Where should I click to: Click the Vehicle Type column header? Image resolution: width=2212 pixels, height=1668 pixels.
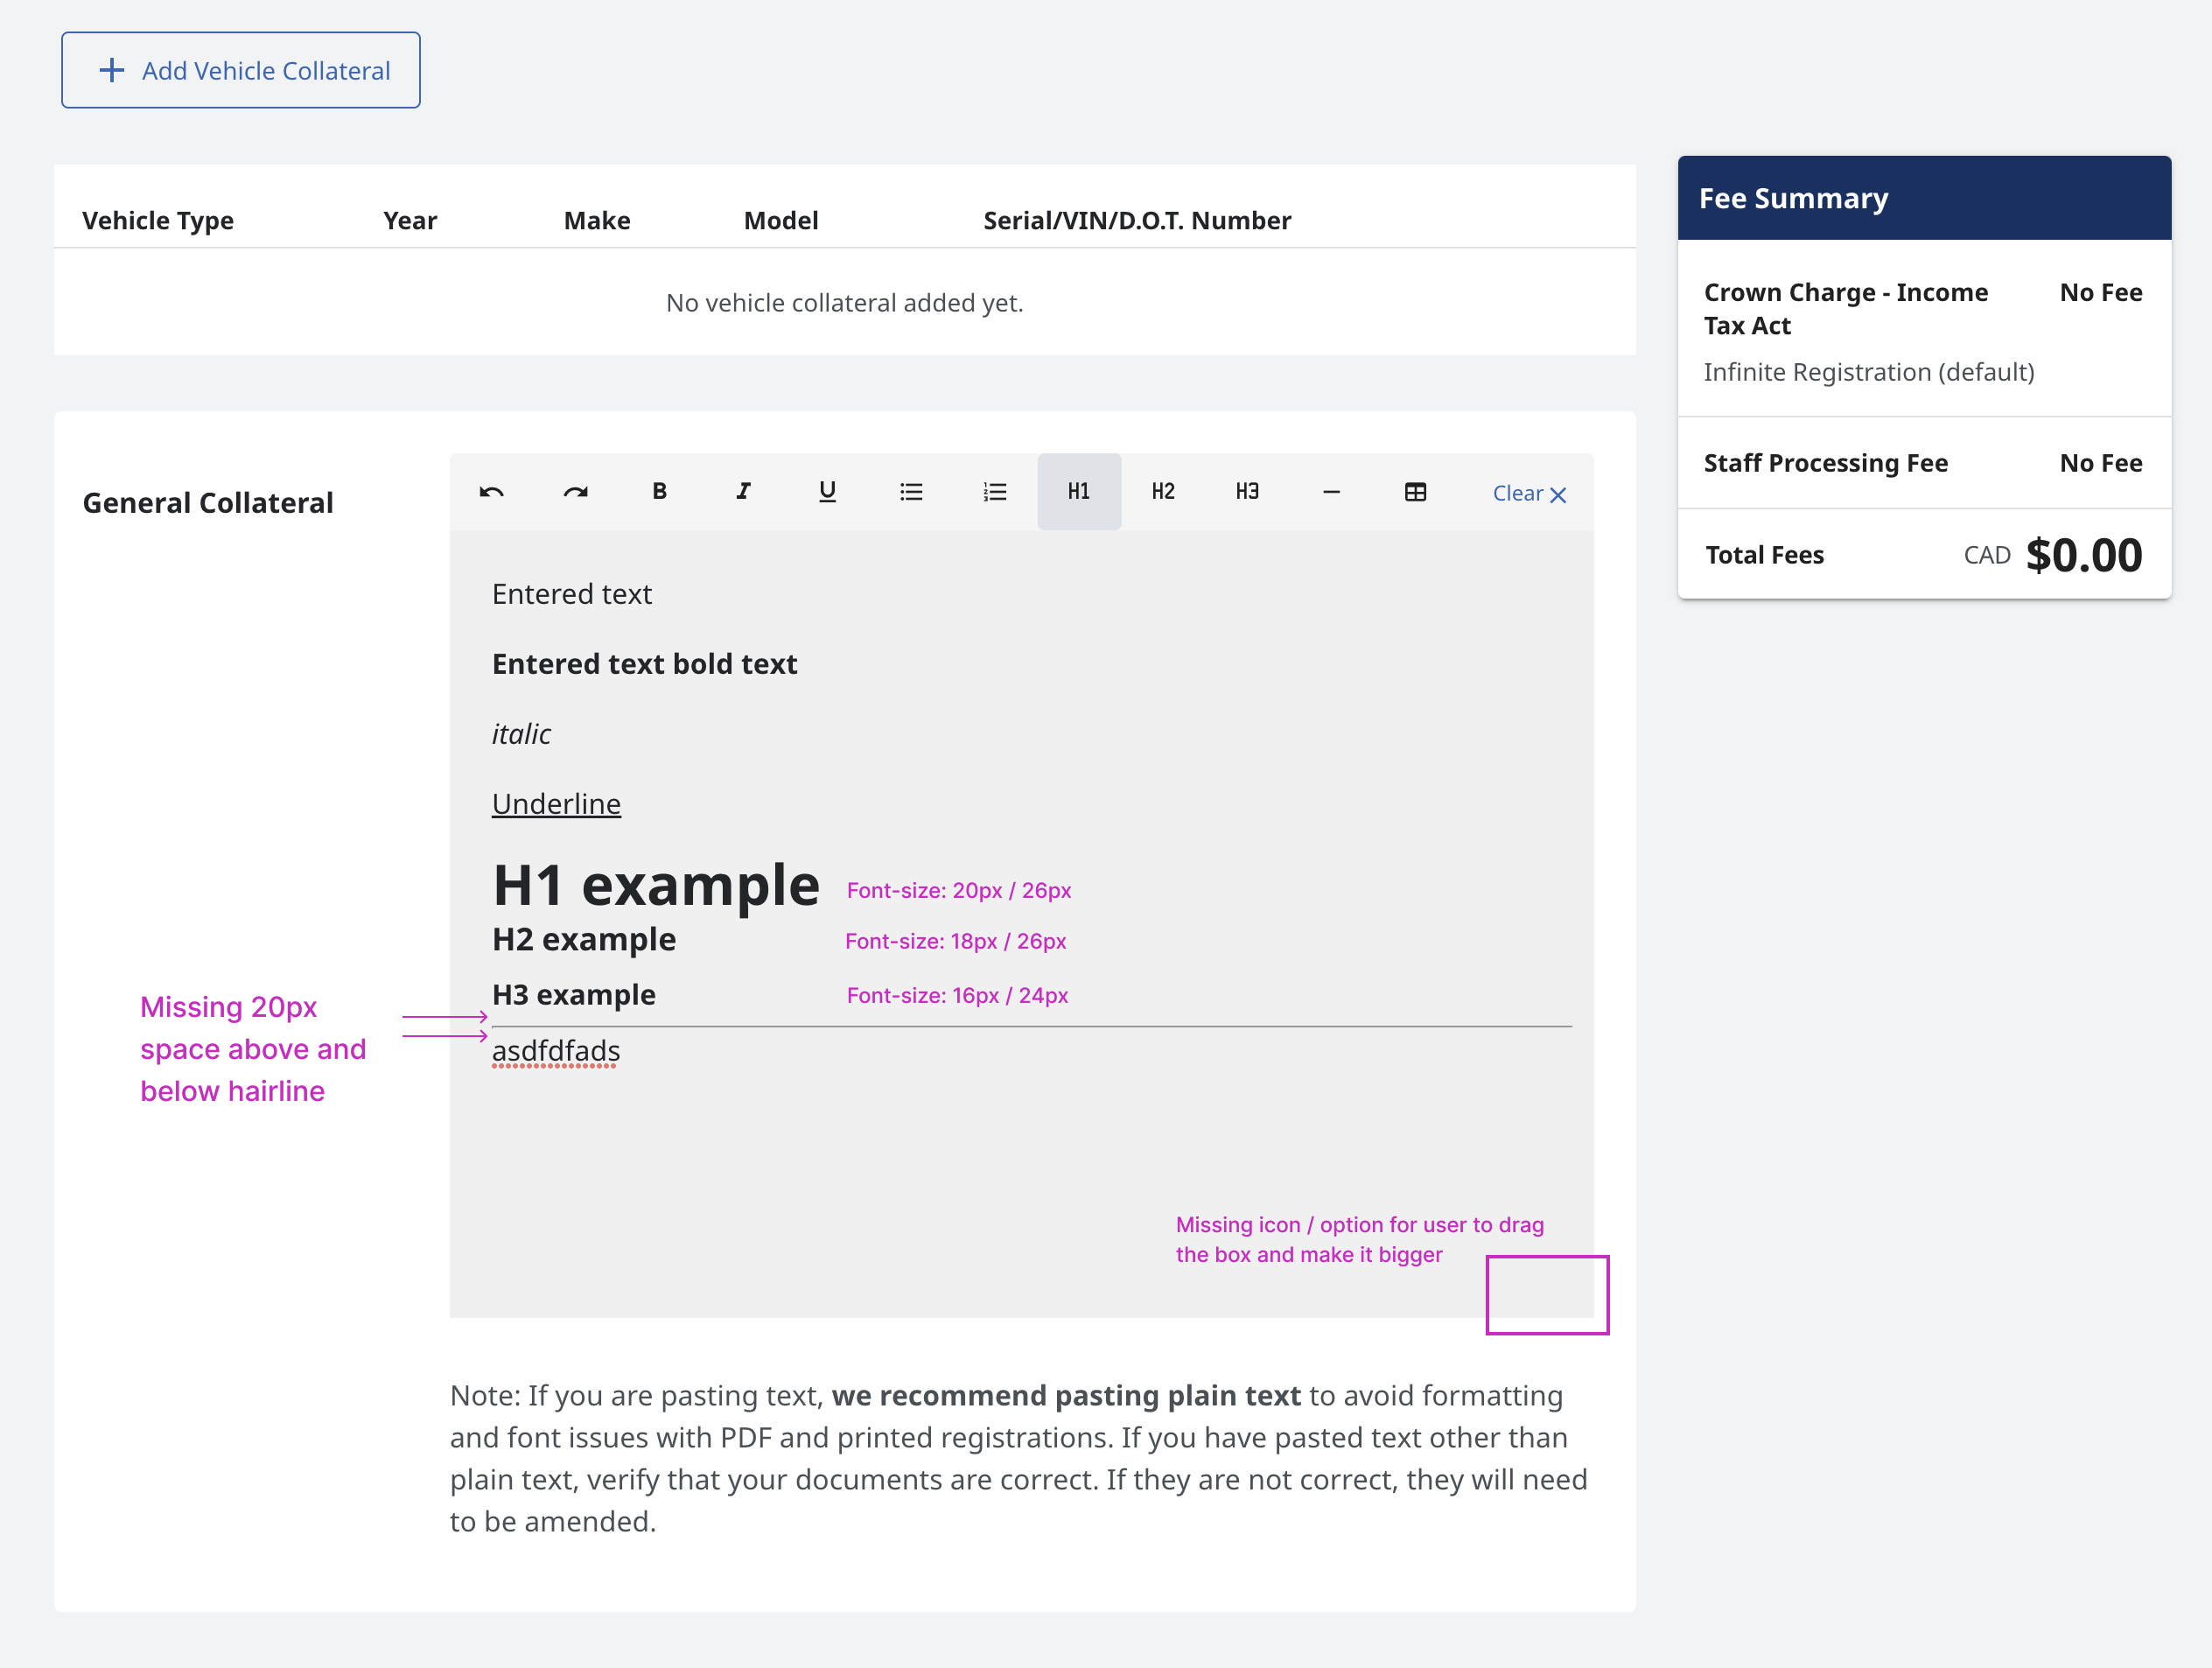point(158,220)
